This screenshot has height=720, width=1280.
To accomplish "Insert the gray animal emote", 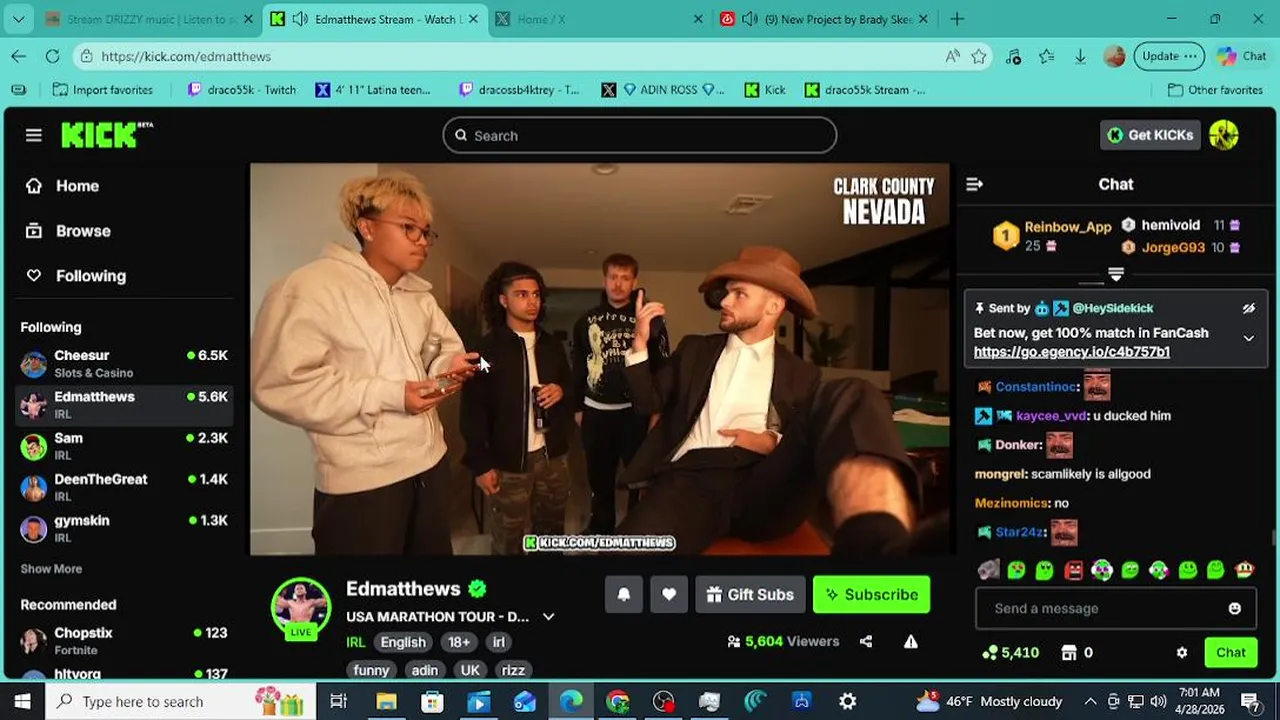I will [988, 570].
